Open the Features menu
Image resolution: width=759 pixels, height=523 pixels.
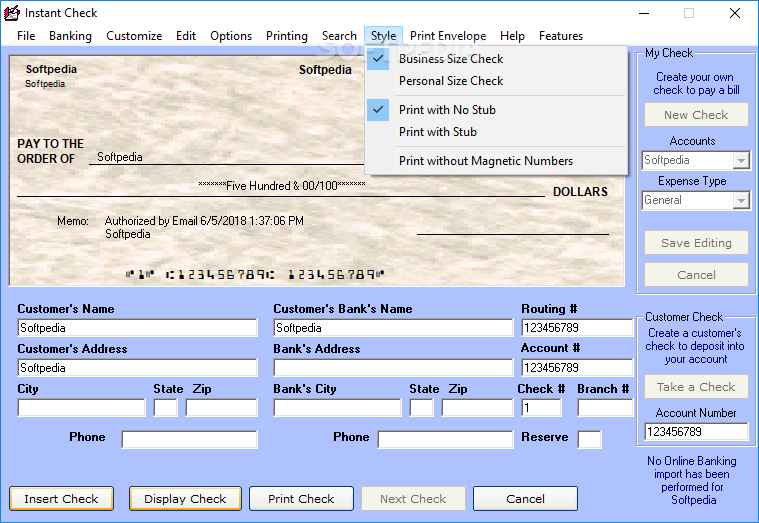pos(561,36)
